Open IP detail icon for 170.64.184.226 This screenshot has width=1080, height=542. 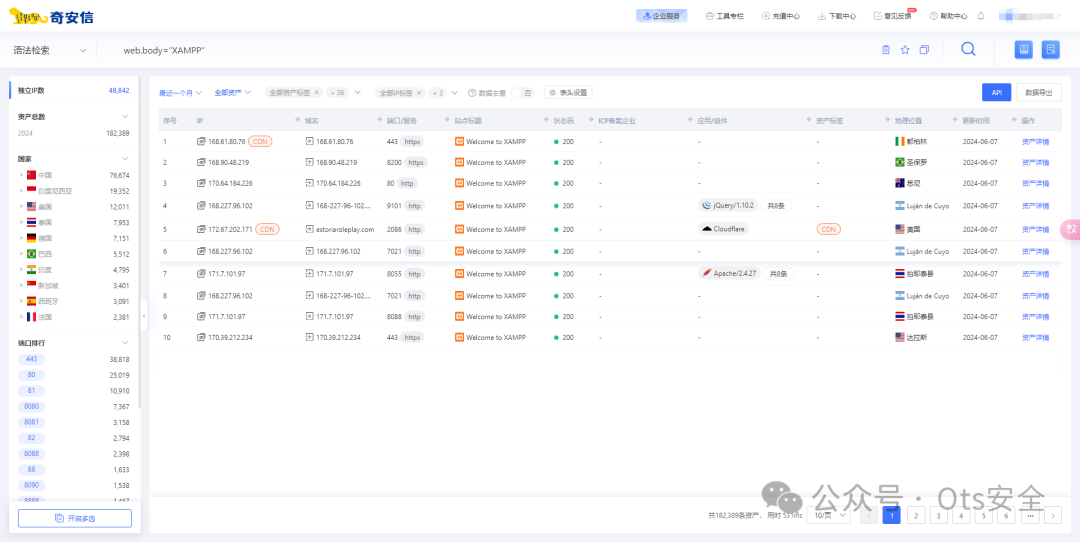(x=201, y=183)
